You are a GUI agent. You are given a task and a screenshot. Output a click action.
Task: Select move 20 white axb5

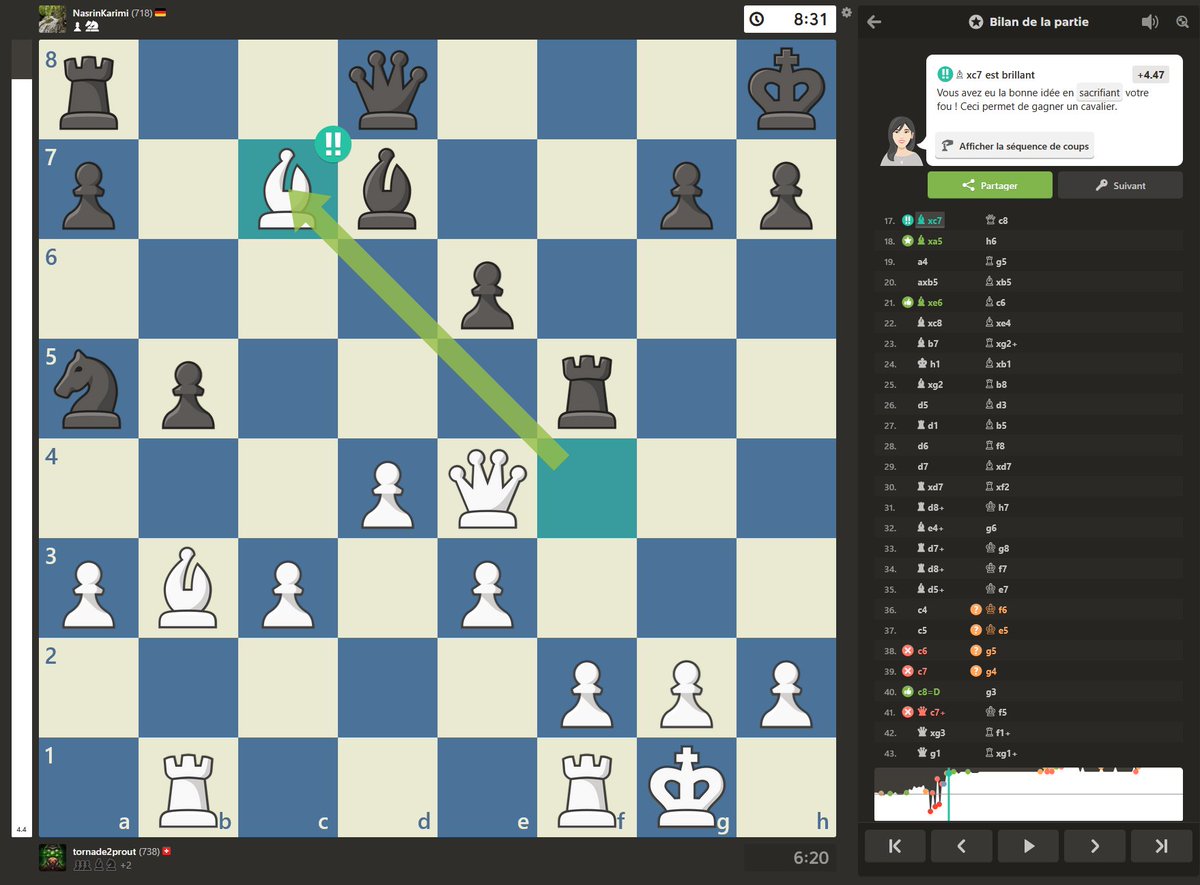(927, 282)
